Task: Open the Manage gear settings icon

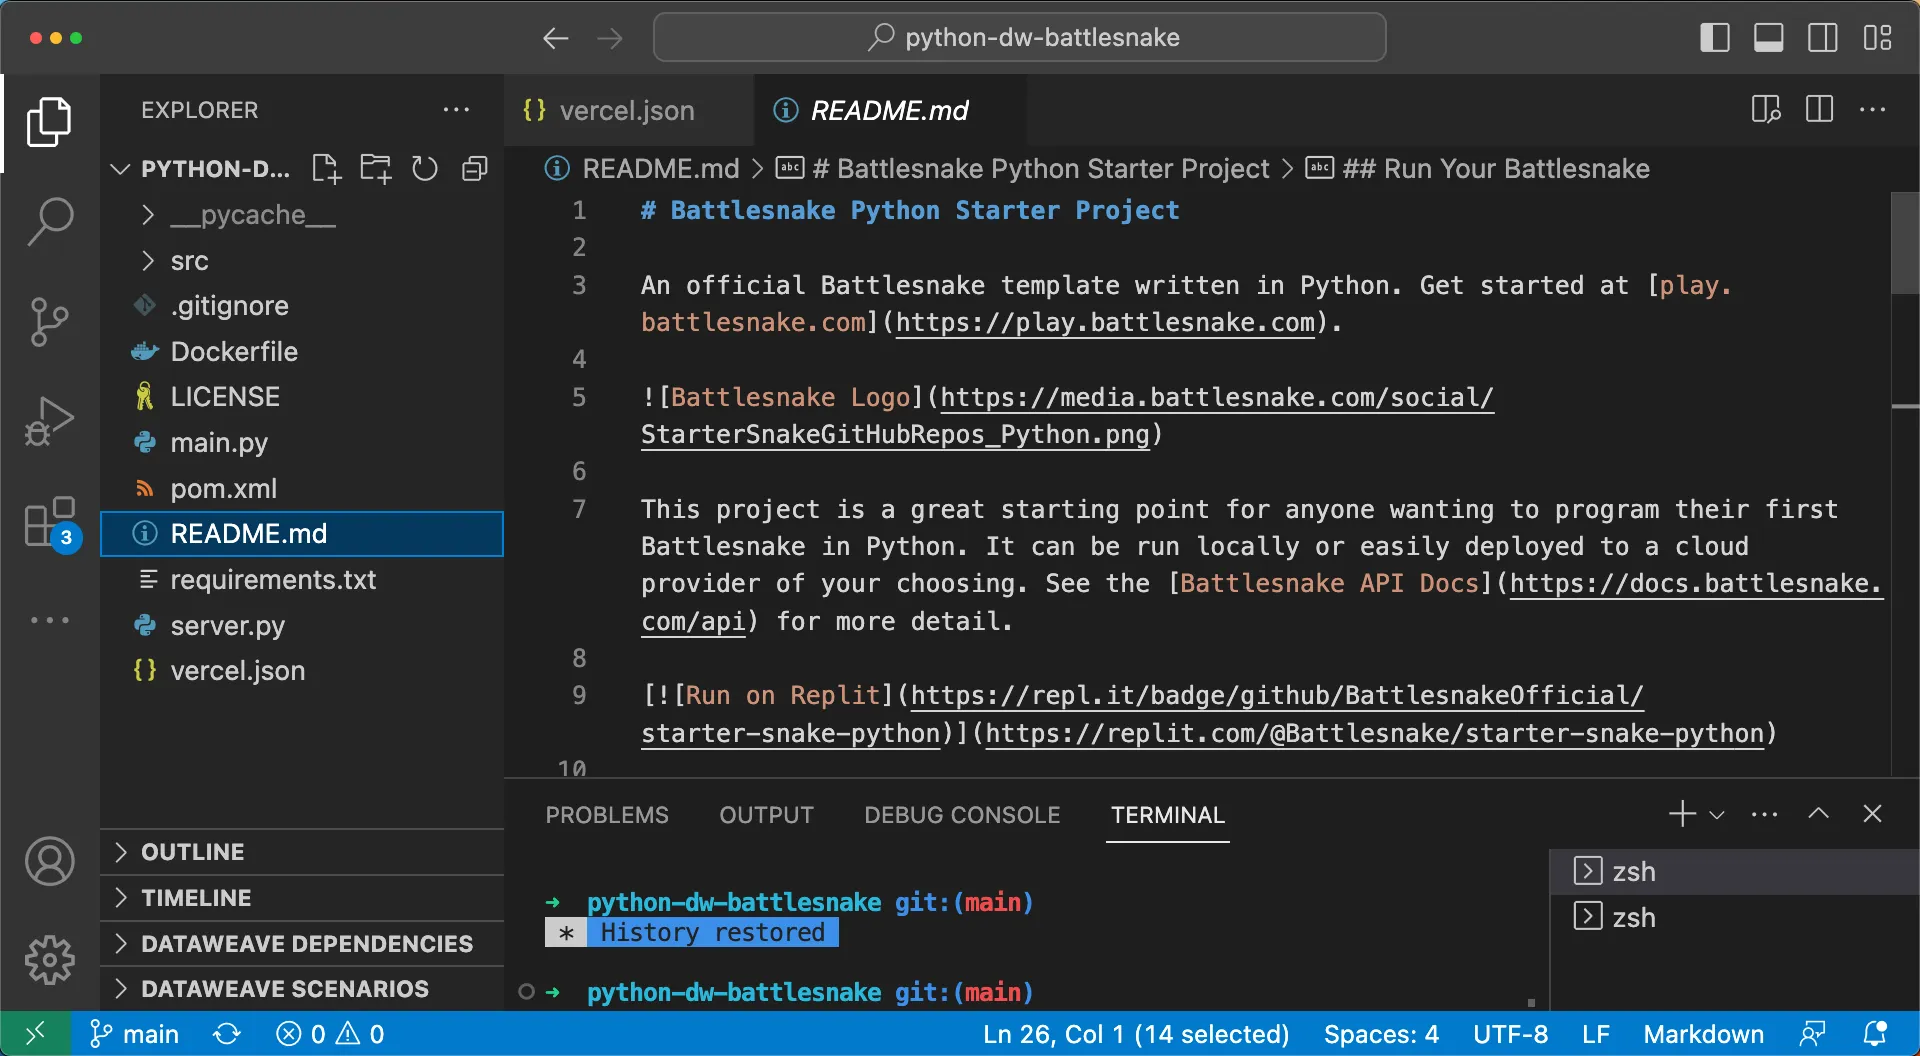Action: pyautogui.click(x=49, y=960)
